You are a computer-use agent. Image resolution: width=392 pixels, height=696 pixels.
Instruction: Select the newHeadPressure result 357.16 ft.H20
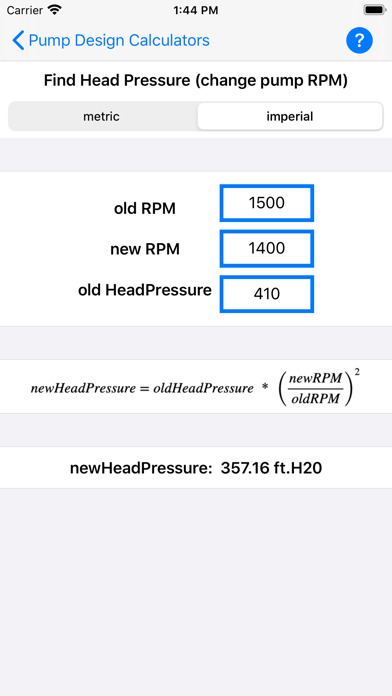pyautogui.click(x=196, y=468)
